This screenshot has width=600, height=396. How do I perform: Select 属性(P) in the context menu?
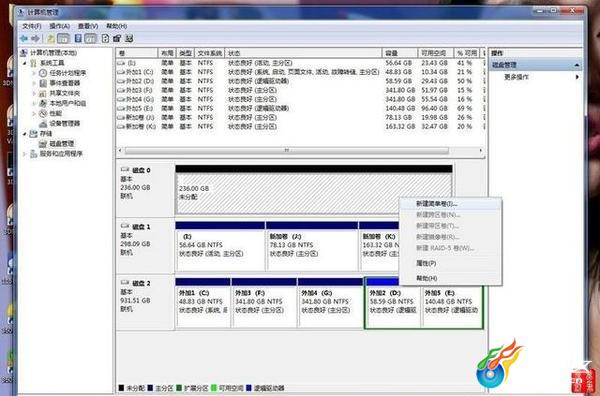(x=426, y=264)
